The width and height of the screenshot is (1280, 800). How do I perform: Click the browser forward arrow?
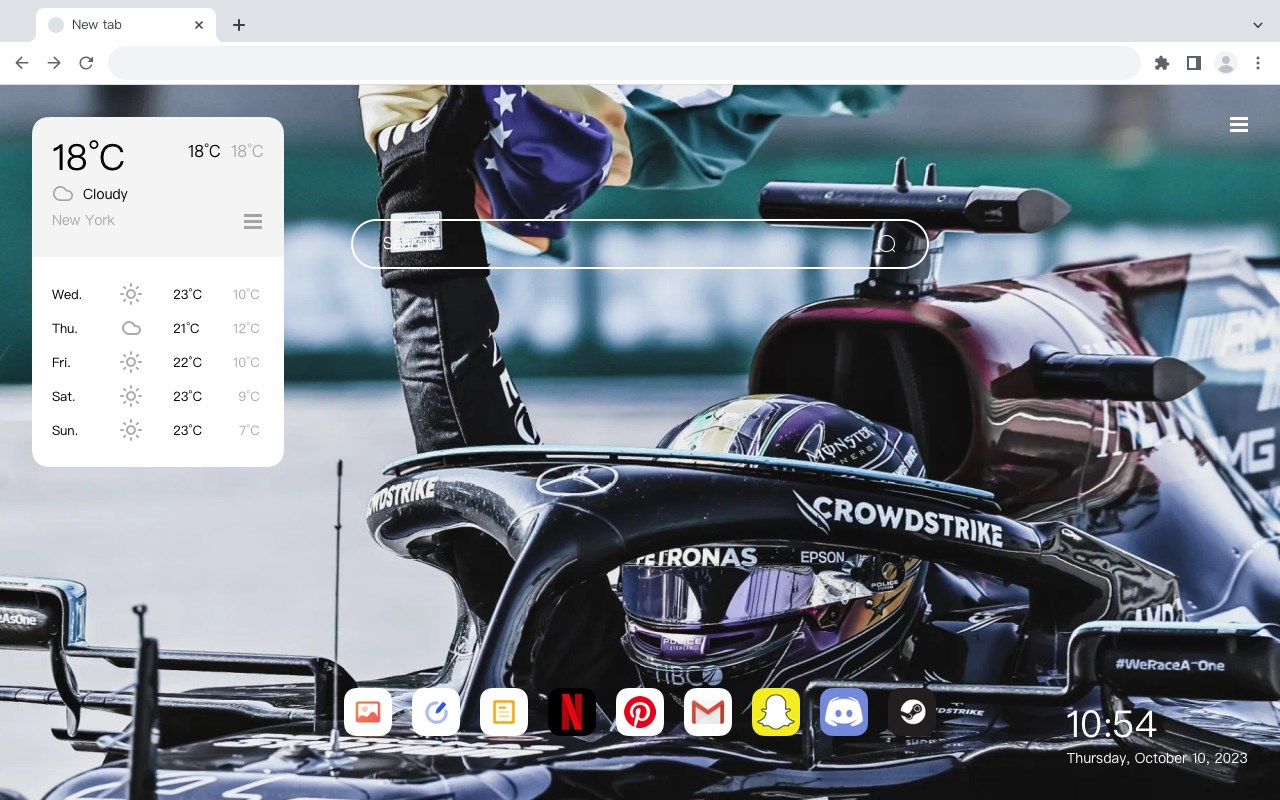pos(54,63)
